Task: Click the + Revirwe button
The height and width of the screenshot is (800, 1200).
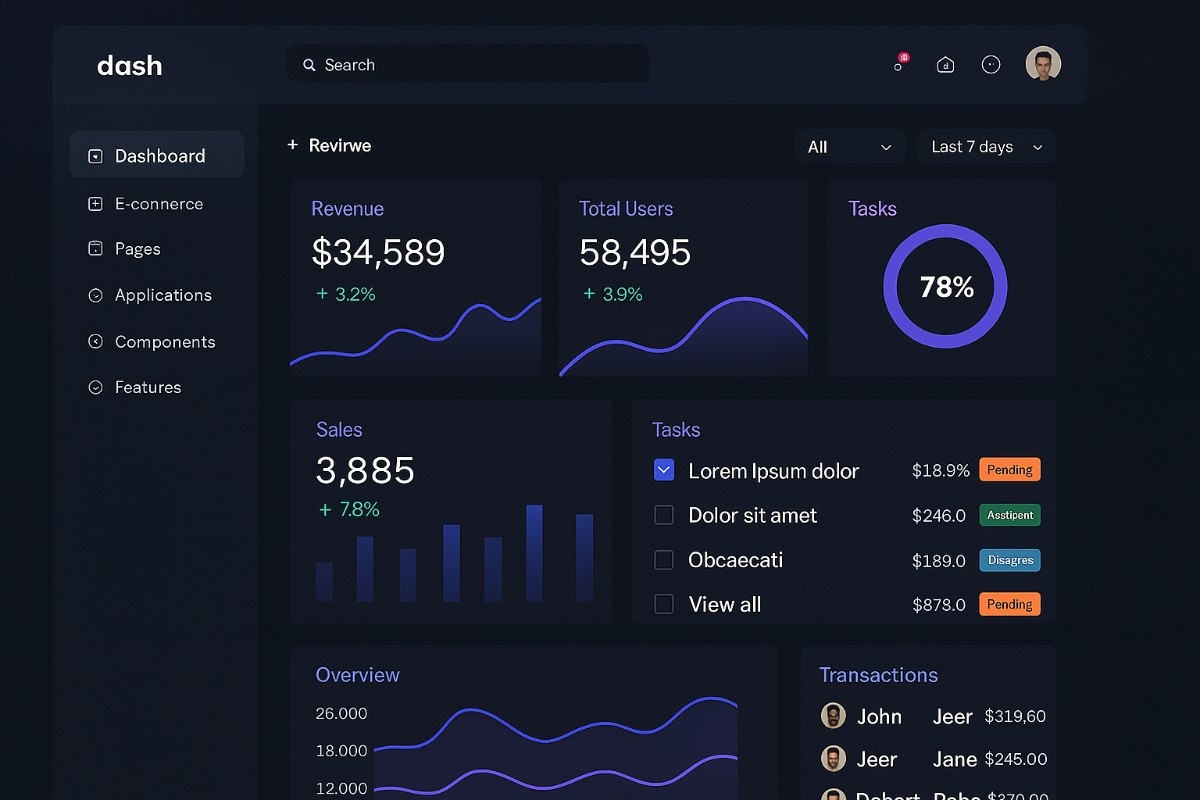Action: pos(328,145)
